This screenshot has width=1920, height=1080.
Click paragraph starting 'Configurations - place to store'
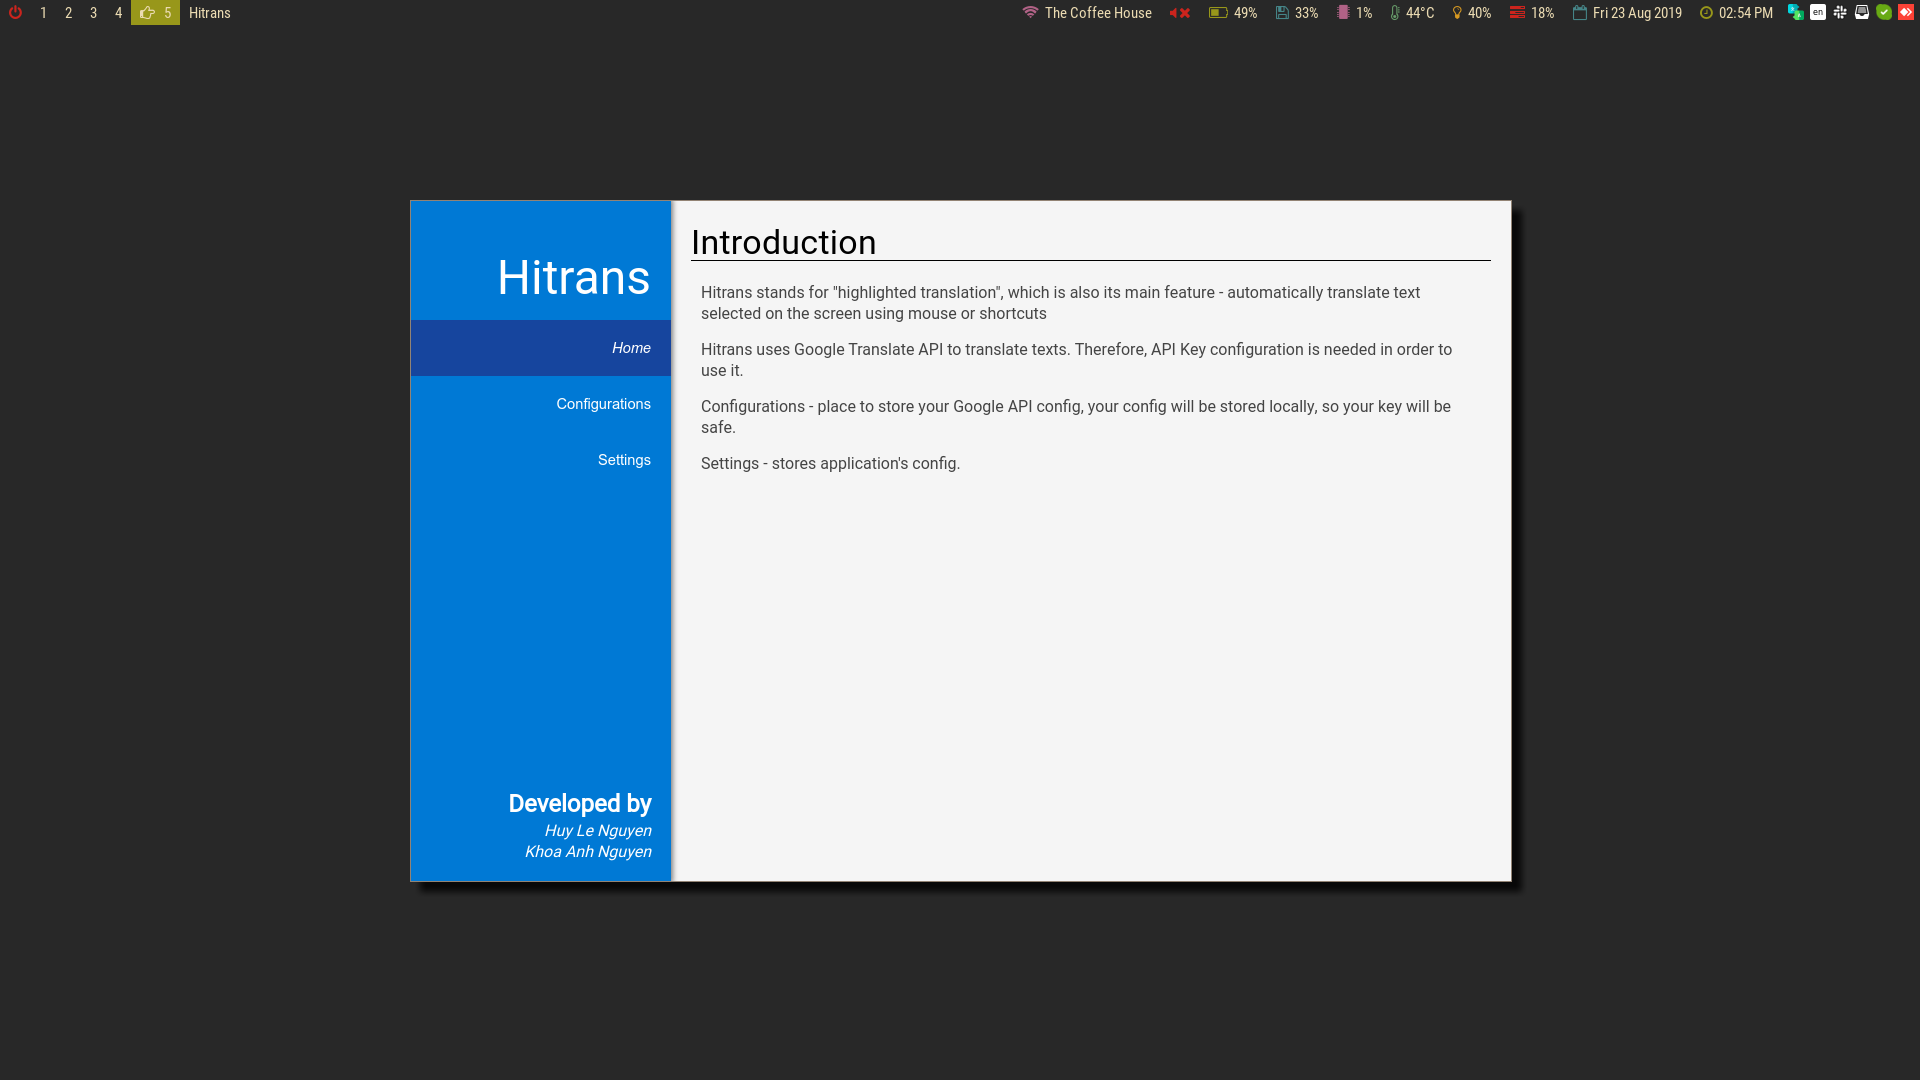1076,417
